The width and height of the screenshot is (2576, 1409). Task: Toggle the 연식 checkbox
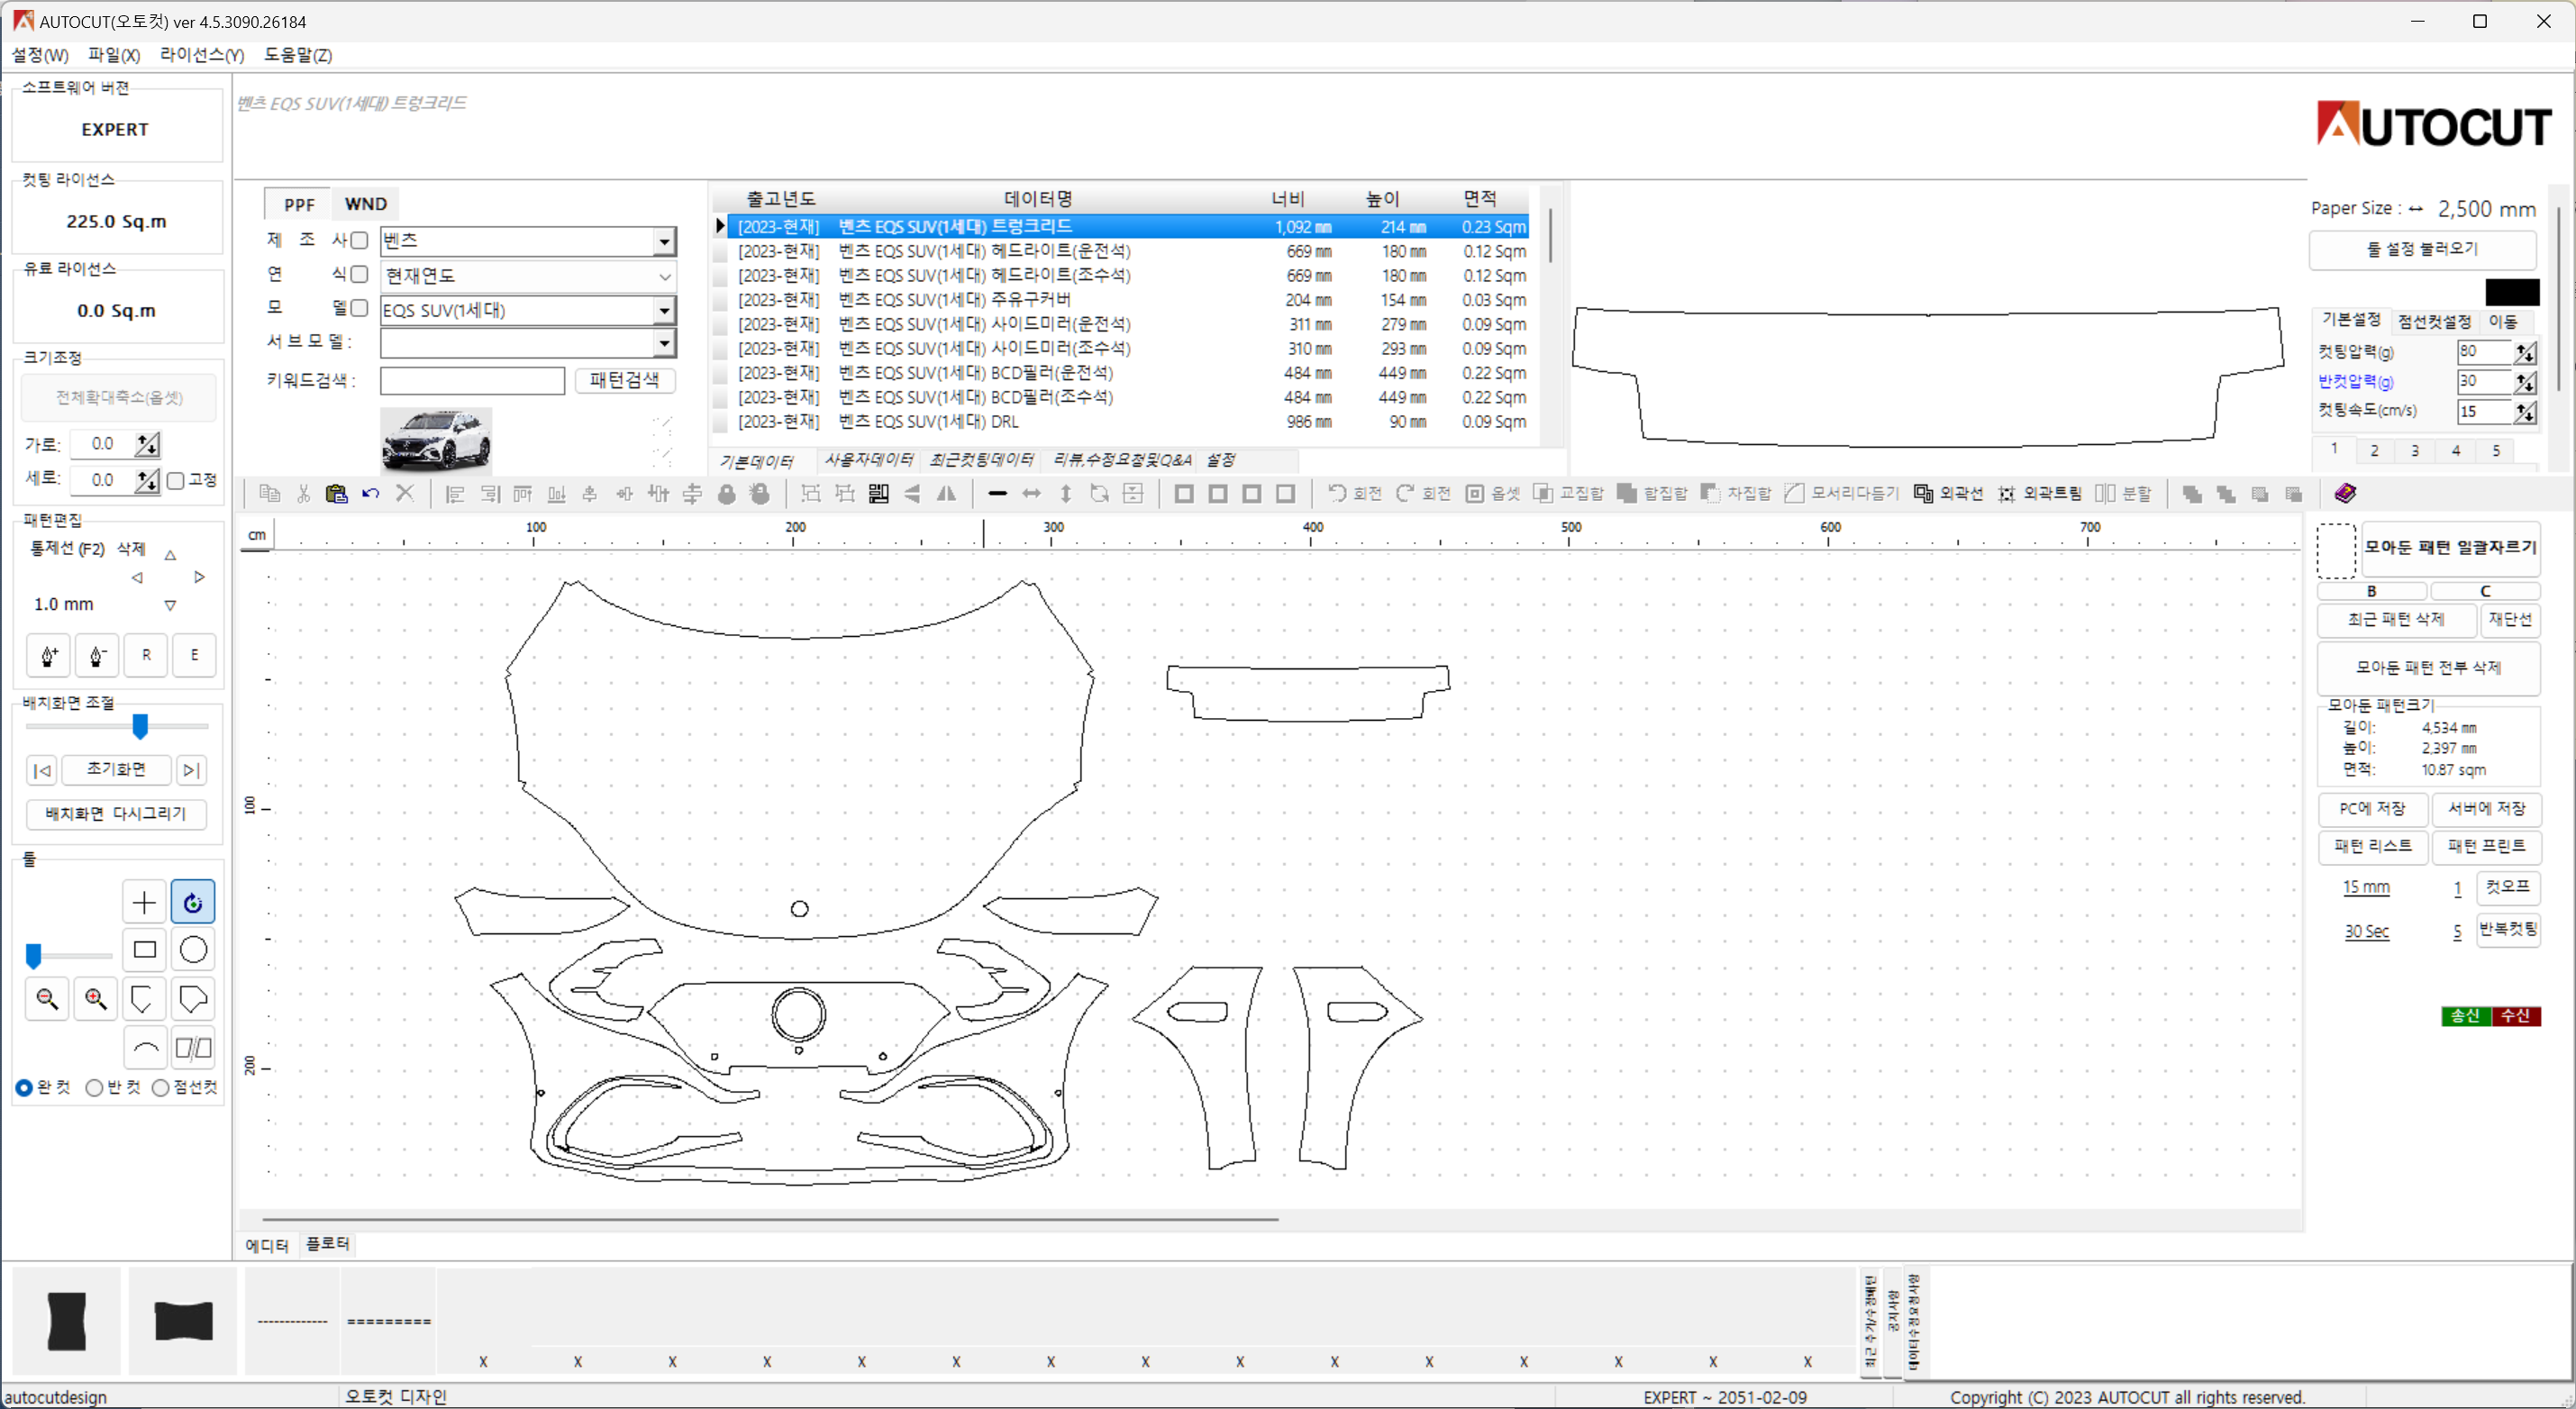pyautogui.click(x=359, y=274)
